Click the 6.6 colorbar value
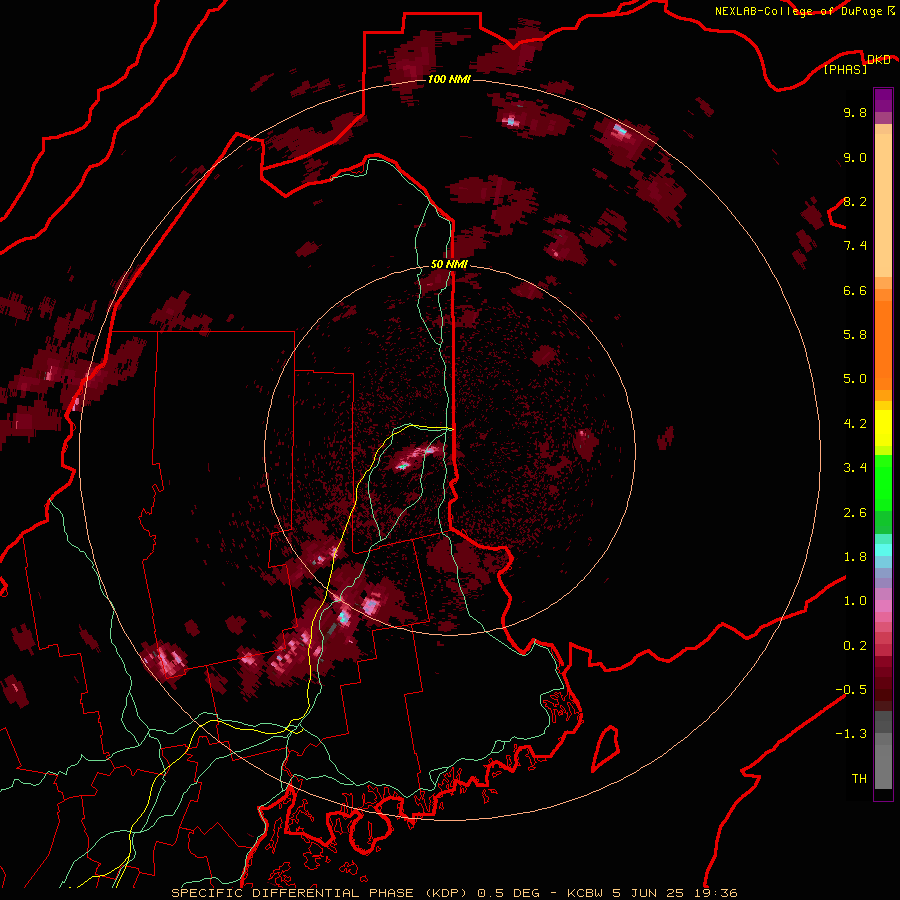 855,290
